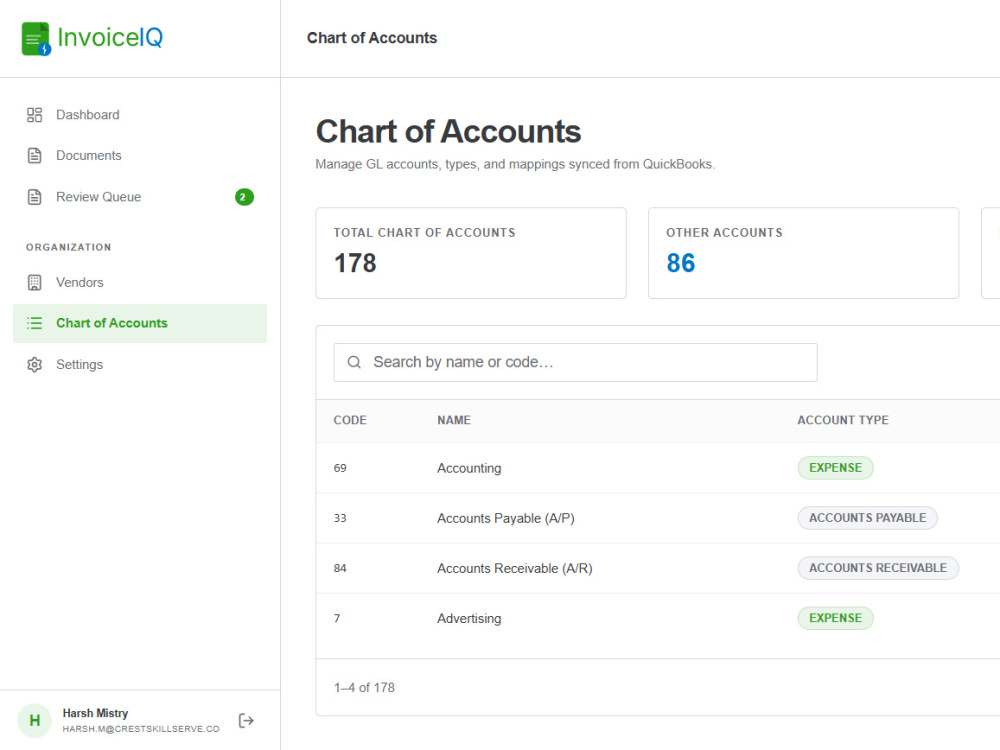Select the Total Chart of Accounts card
1000x750 pixels.
(471, 253)
